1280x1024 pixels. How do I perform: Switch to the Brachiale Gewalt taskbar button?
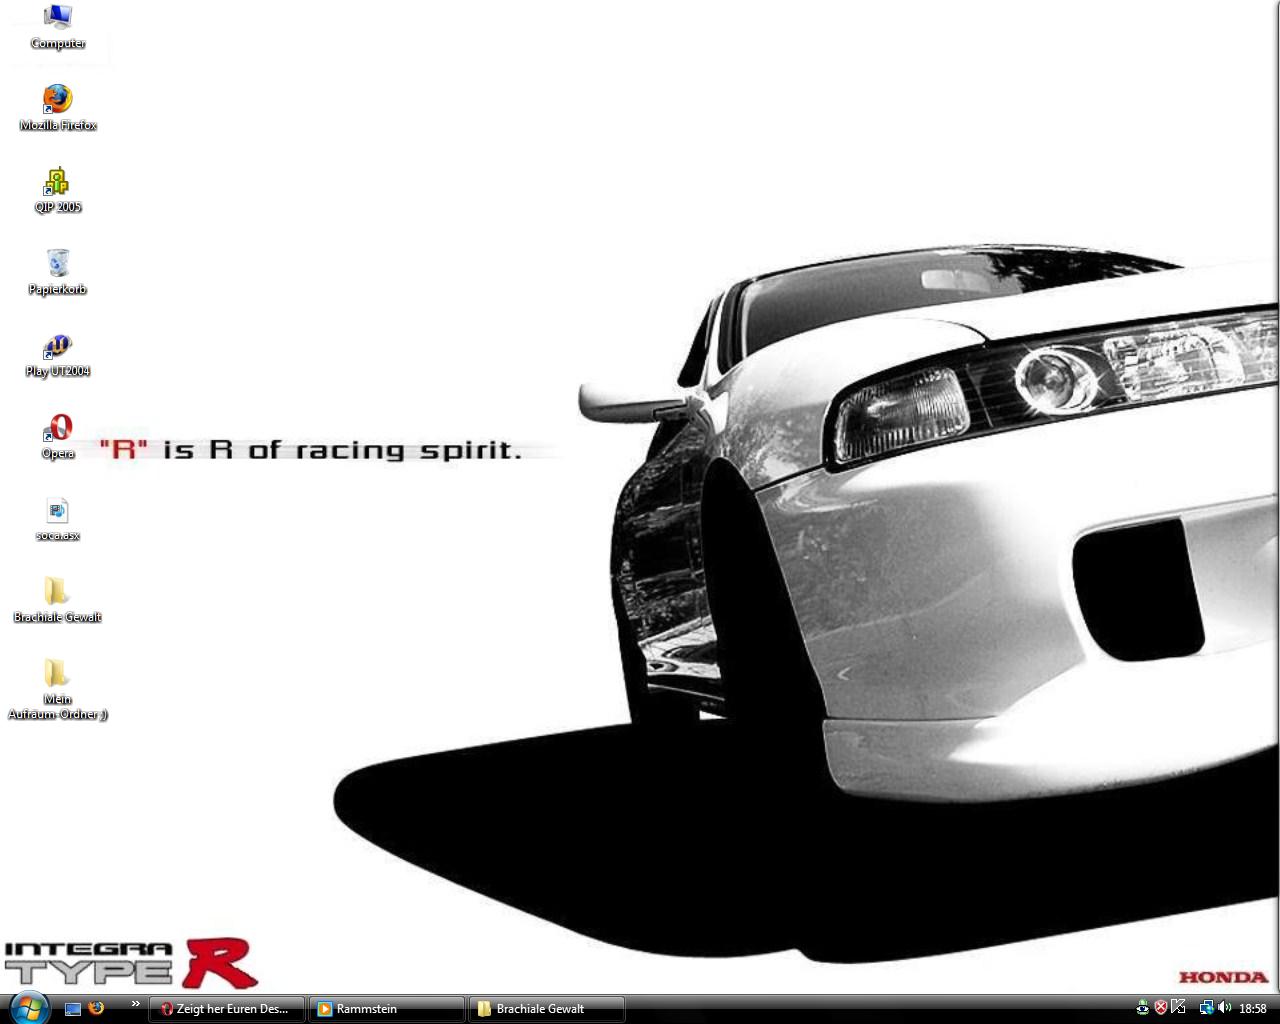click(x=547, y=1009)
